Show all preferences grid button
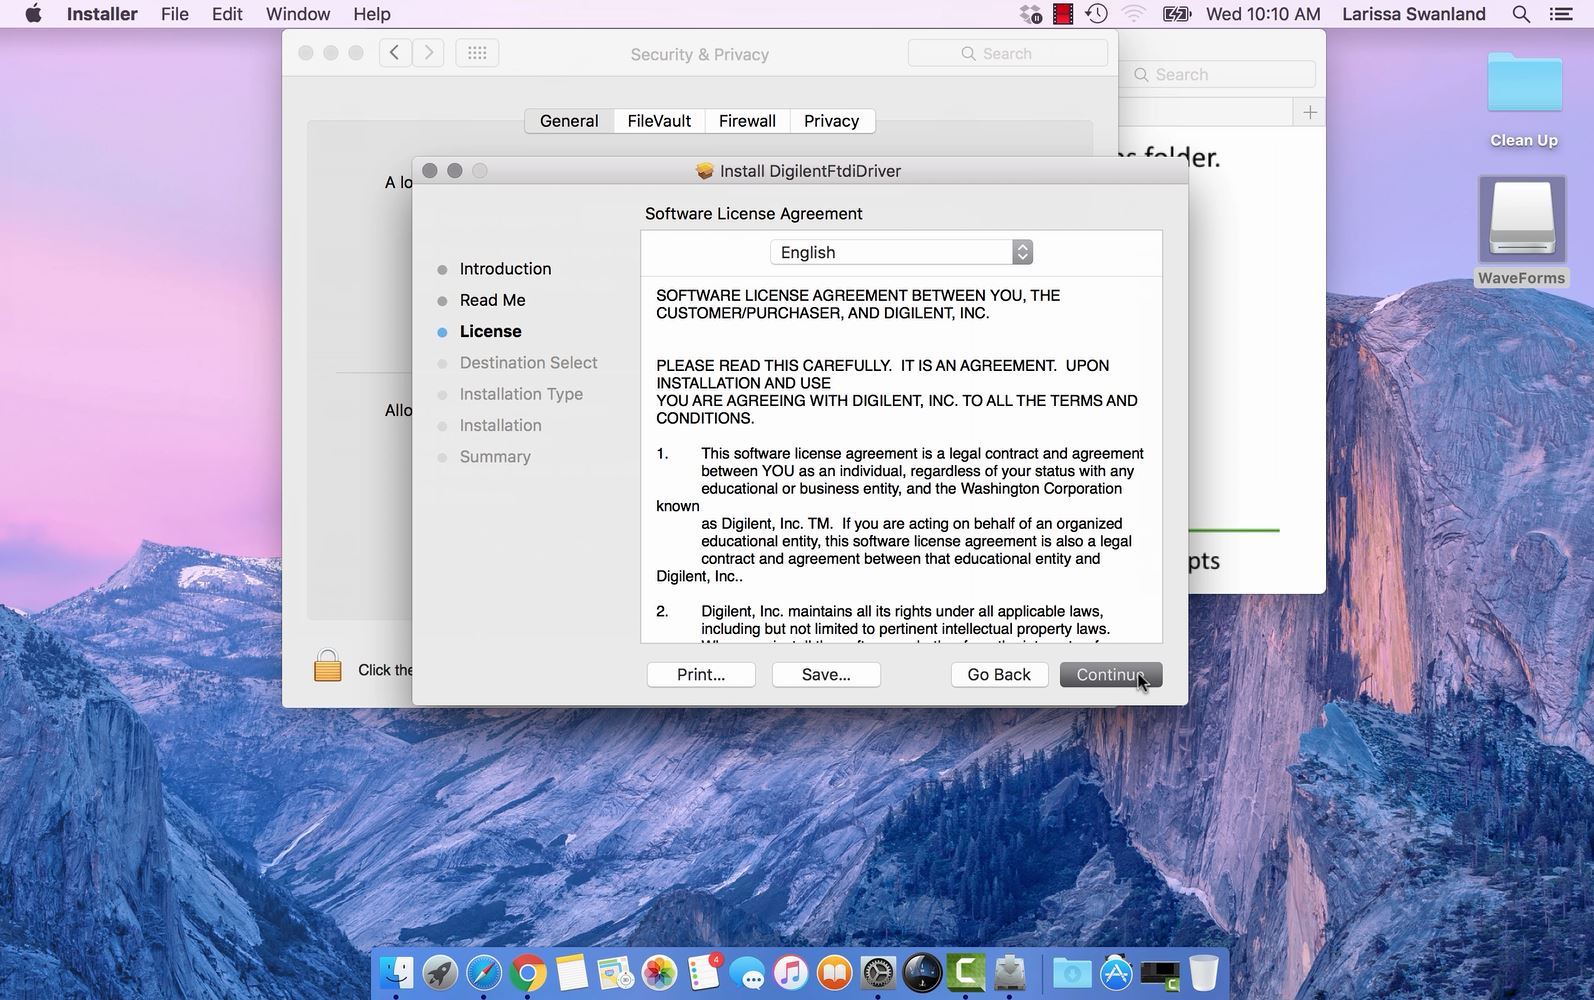This screenshot has height=1000, width=1594. pyautogui.click(x=477, y=53)
